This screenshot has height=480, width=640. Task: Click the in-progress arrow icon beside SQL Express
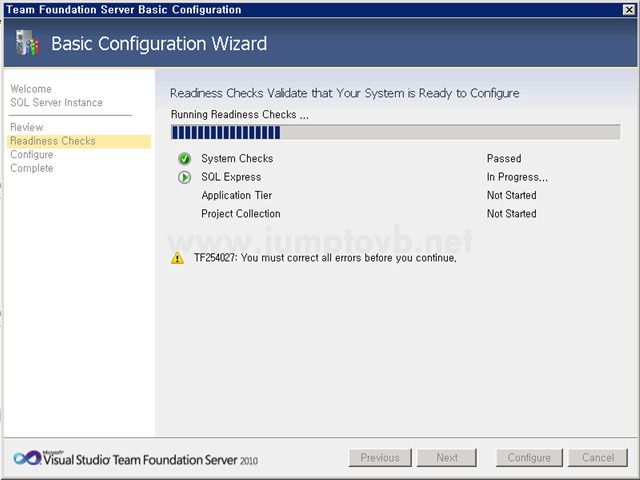(x=184, y=177)
